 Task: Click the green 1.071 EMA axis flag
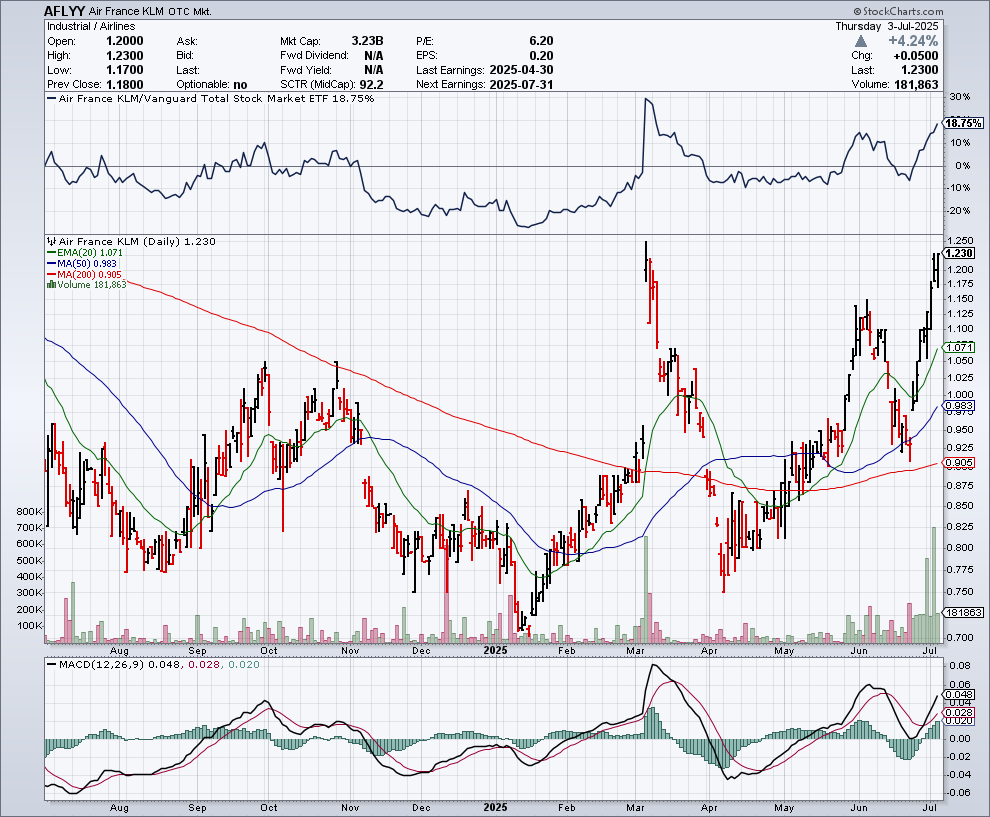coord(960,347)
